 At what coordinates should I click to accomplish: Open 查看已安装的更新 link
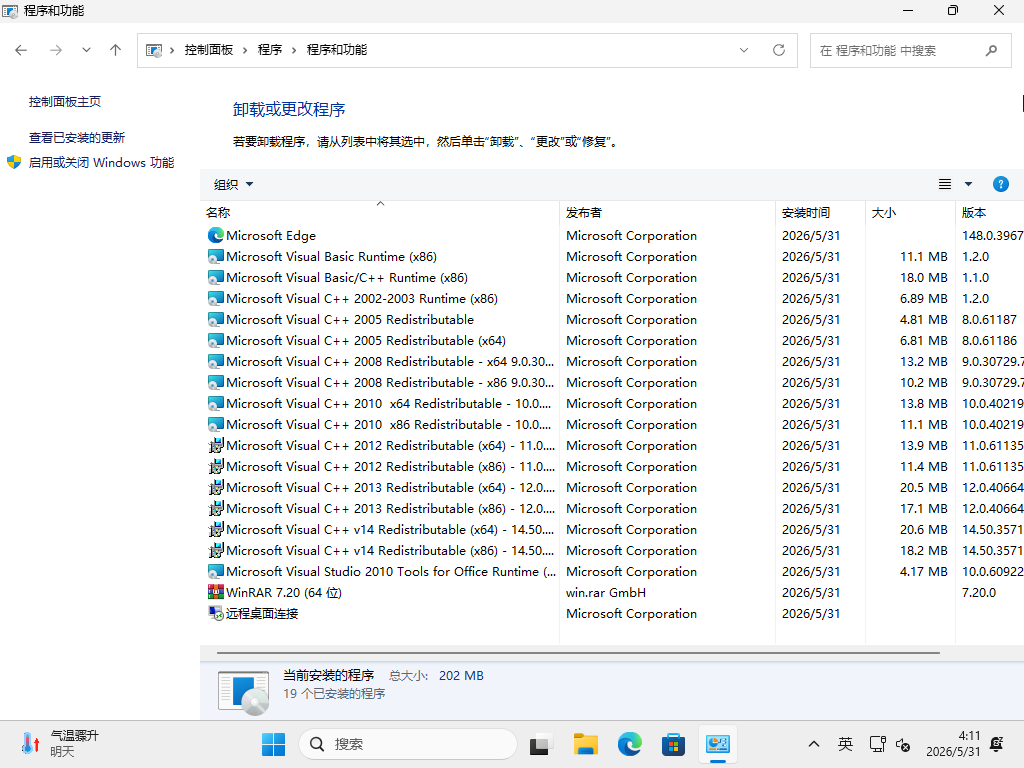pyautogui.click(x=77, y=138)
